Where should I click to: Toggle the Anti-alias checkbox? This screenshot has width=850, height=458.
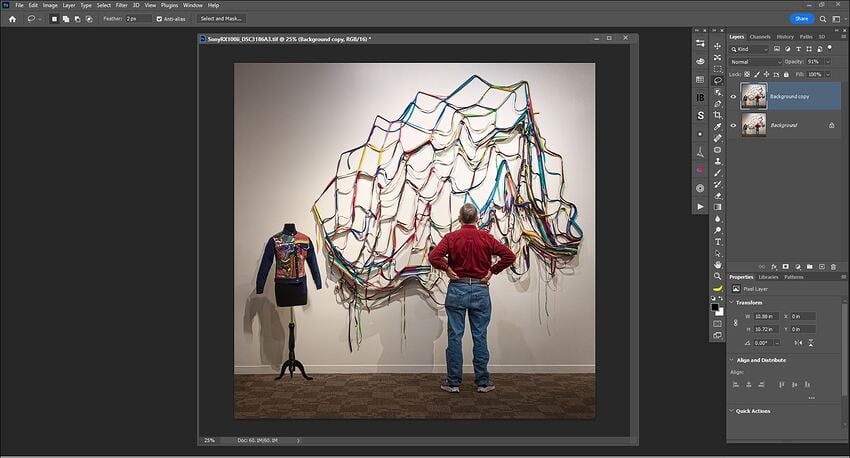click(158, 18)
